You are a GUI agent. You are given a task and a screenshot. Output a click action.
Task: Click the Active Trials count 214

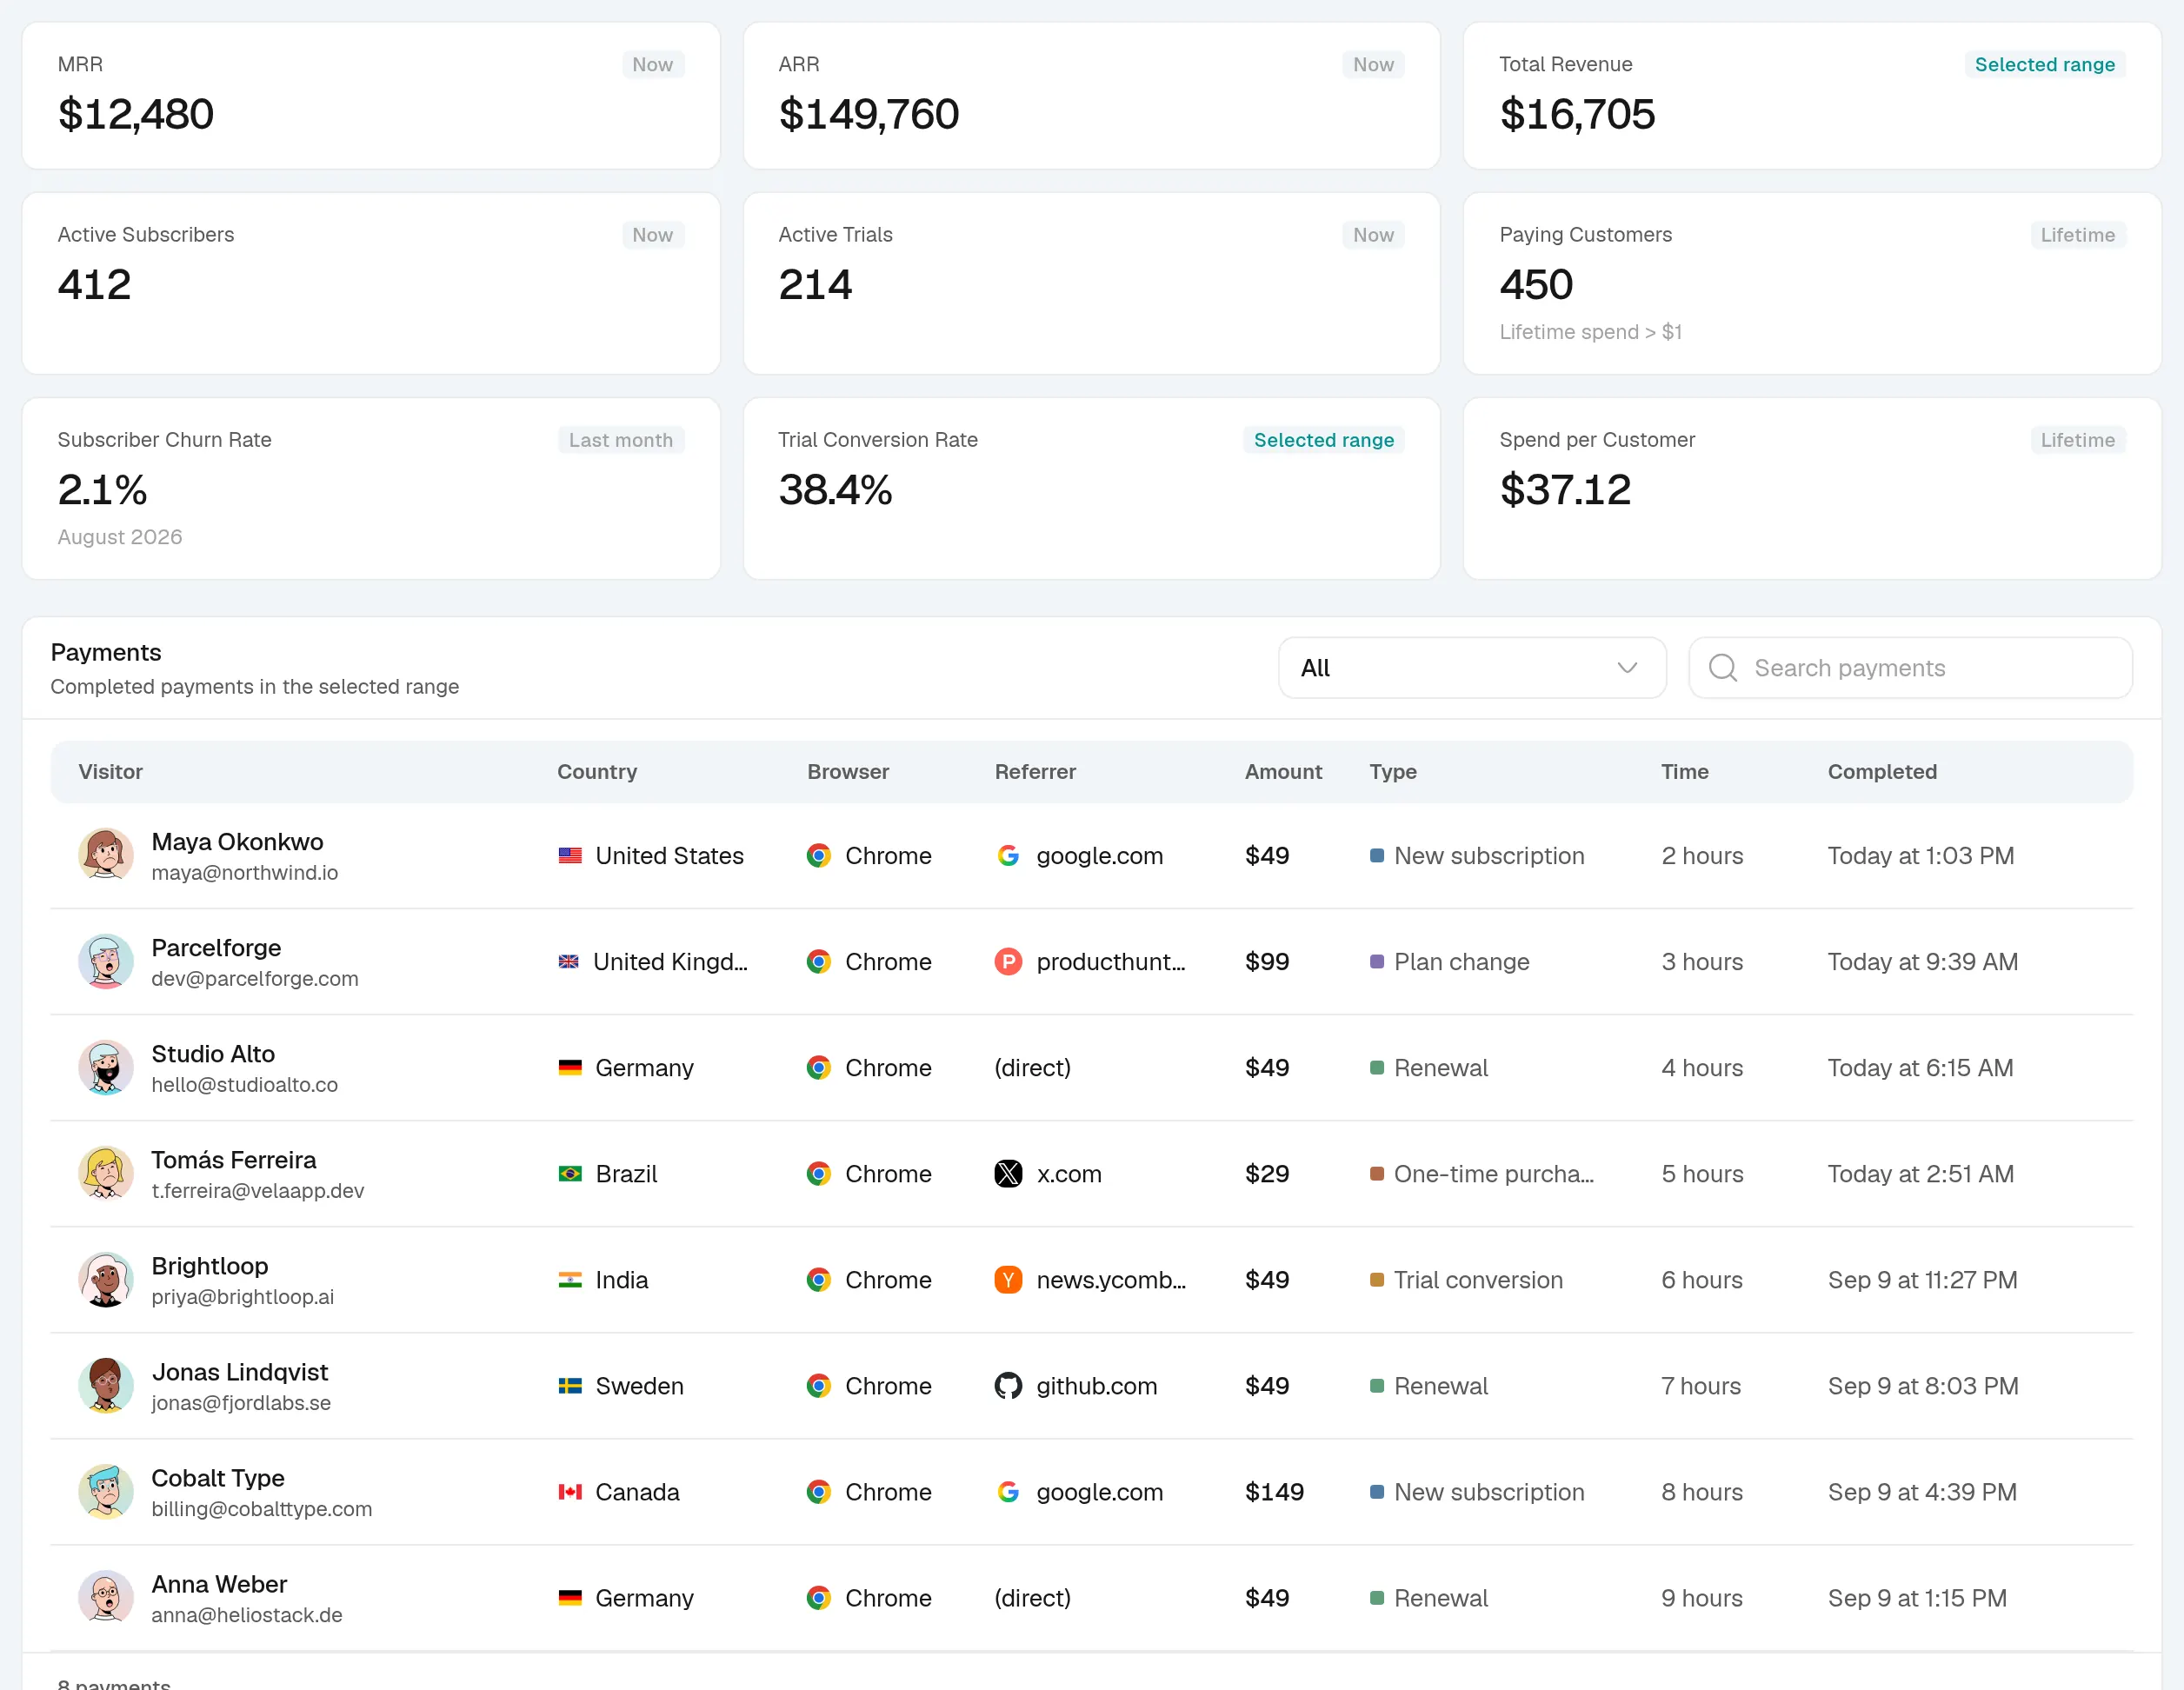tap(815, 284)
